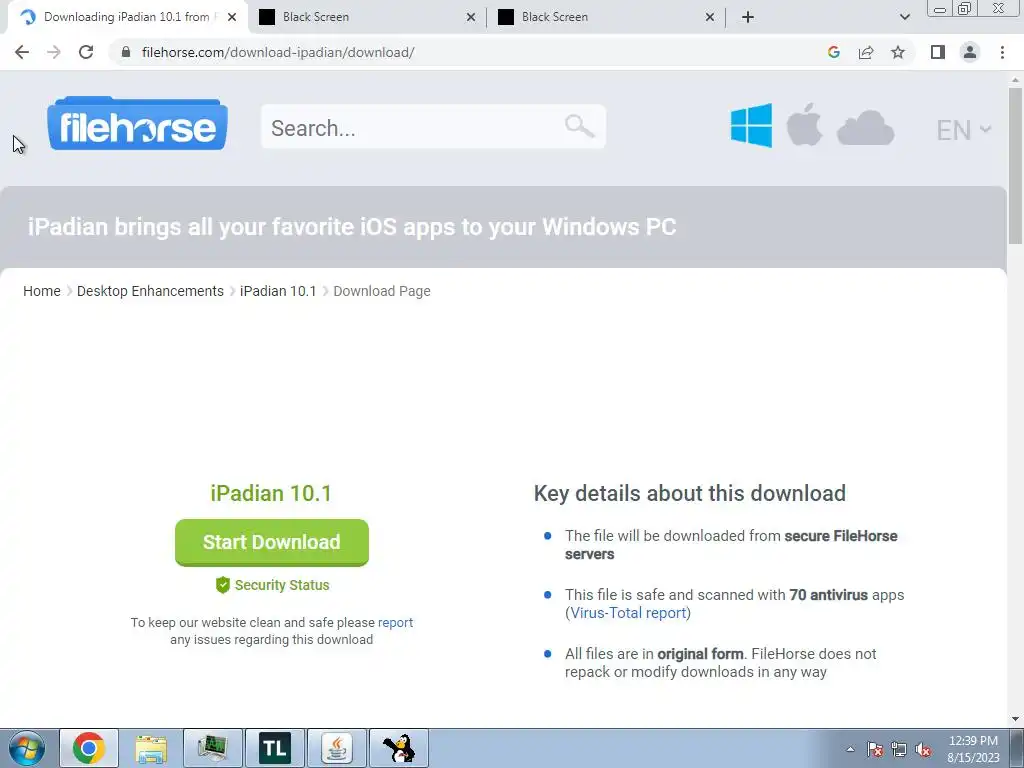Click the Google icon in address bar

833,52
